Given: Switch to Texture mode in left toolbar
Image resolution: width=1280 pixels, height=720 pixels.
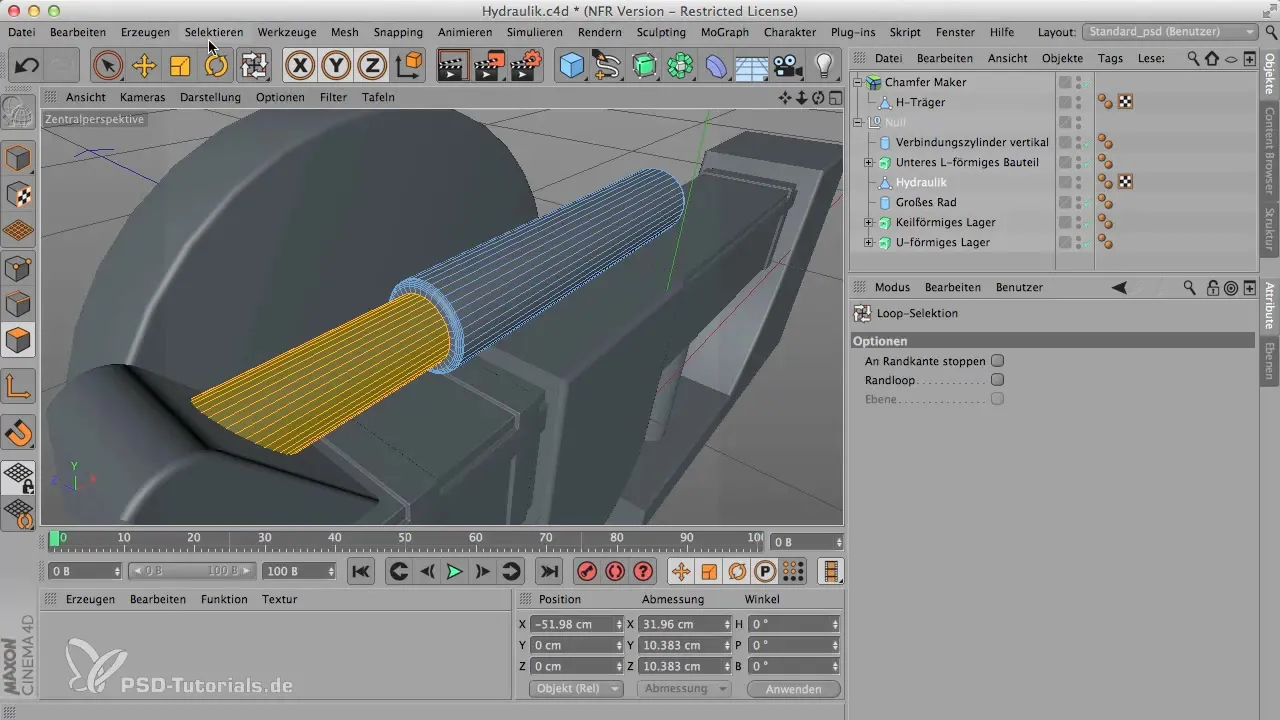Looking at the screenshot, I should pos(19,195).
